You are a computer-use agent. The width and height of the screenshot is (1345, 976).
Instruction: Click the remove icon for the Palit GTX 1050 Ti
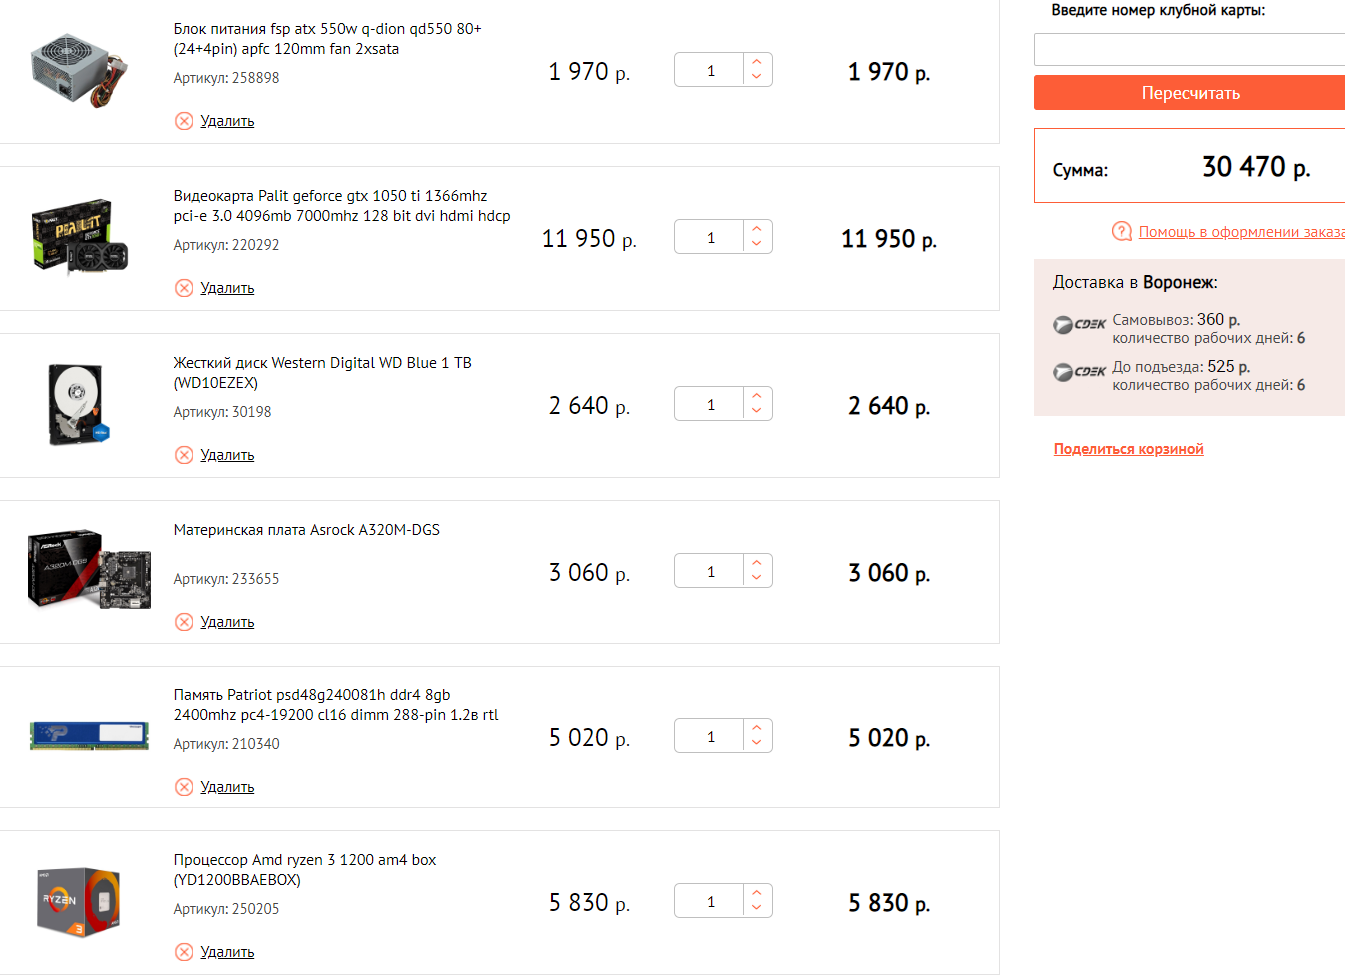[184, 288]
